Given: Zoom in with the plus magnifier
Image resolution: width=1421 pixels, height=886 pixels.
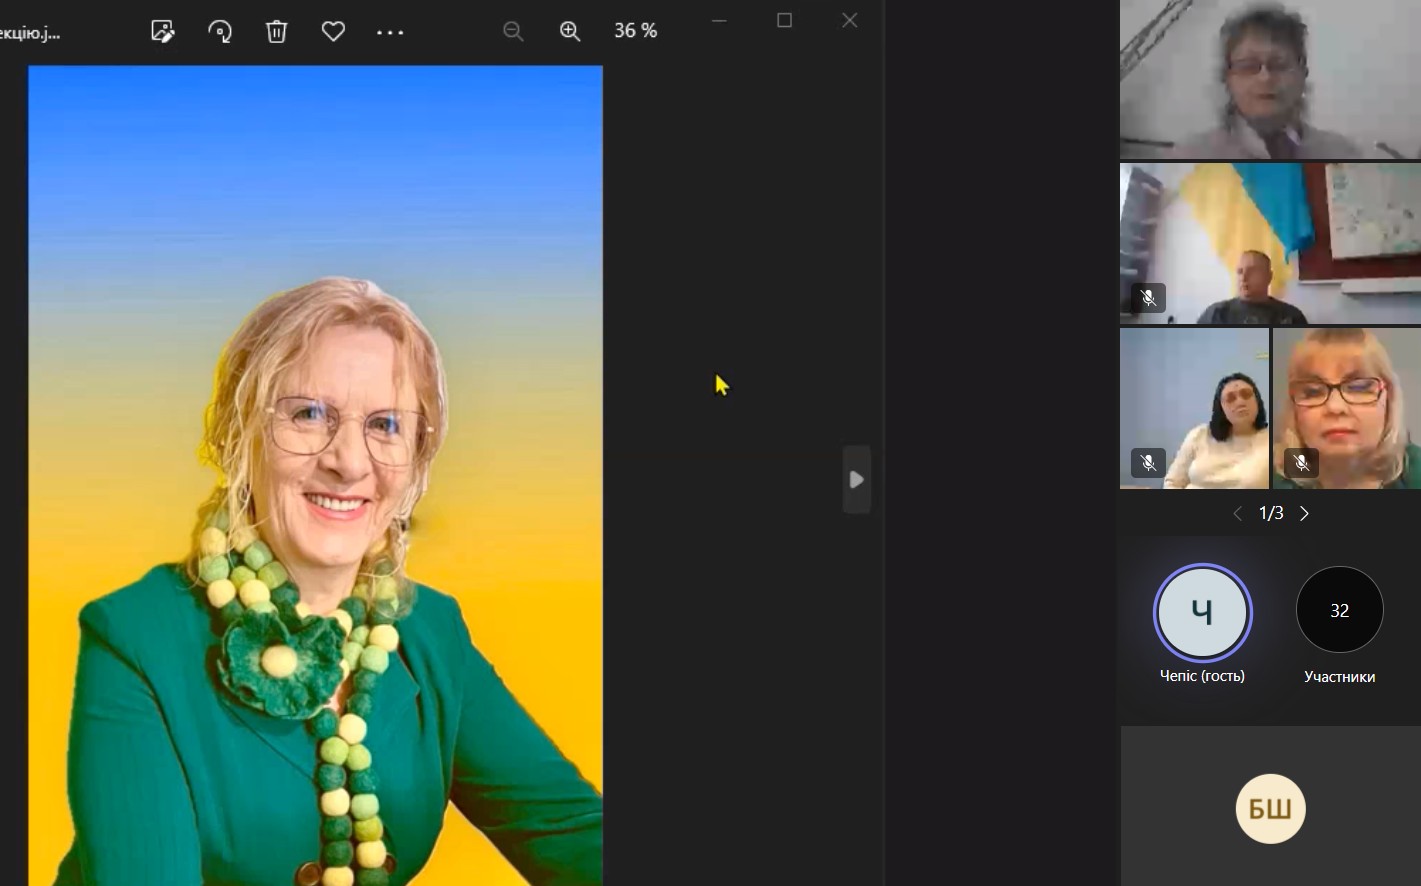Looking at the screenshot, I should 570,32.
